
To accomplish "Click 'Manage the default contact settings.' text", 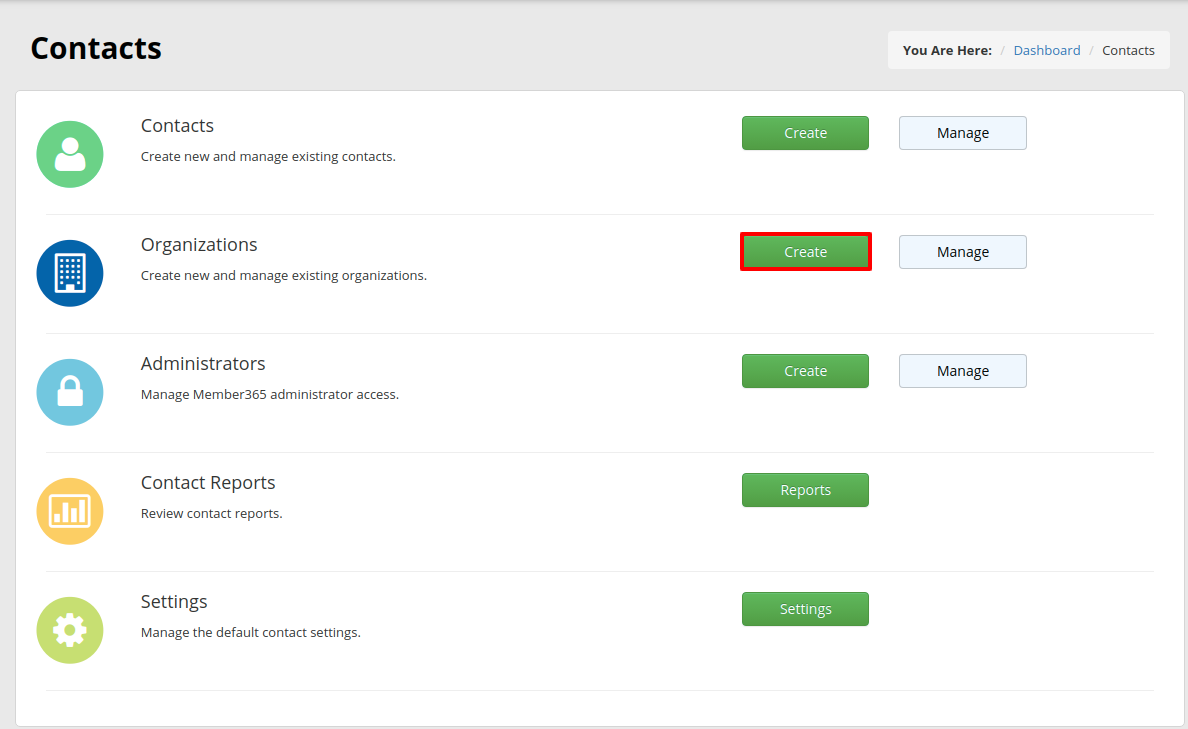I will click(x=251, y=633).
